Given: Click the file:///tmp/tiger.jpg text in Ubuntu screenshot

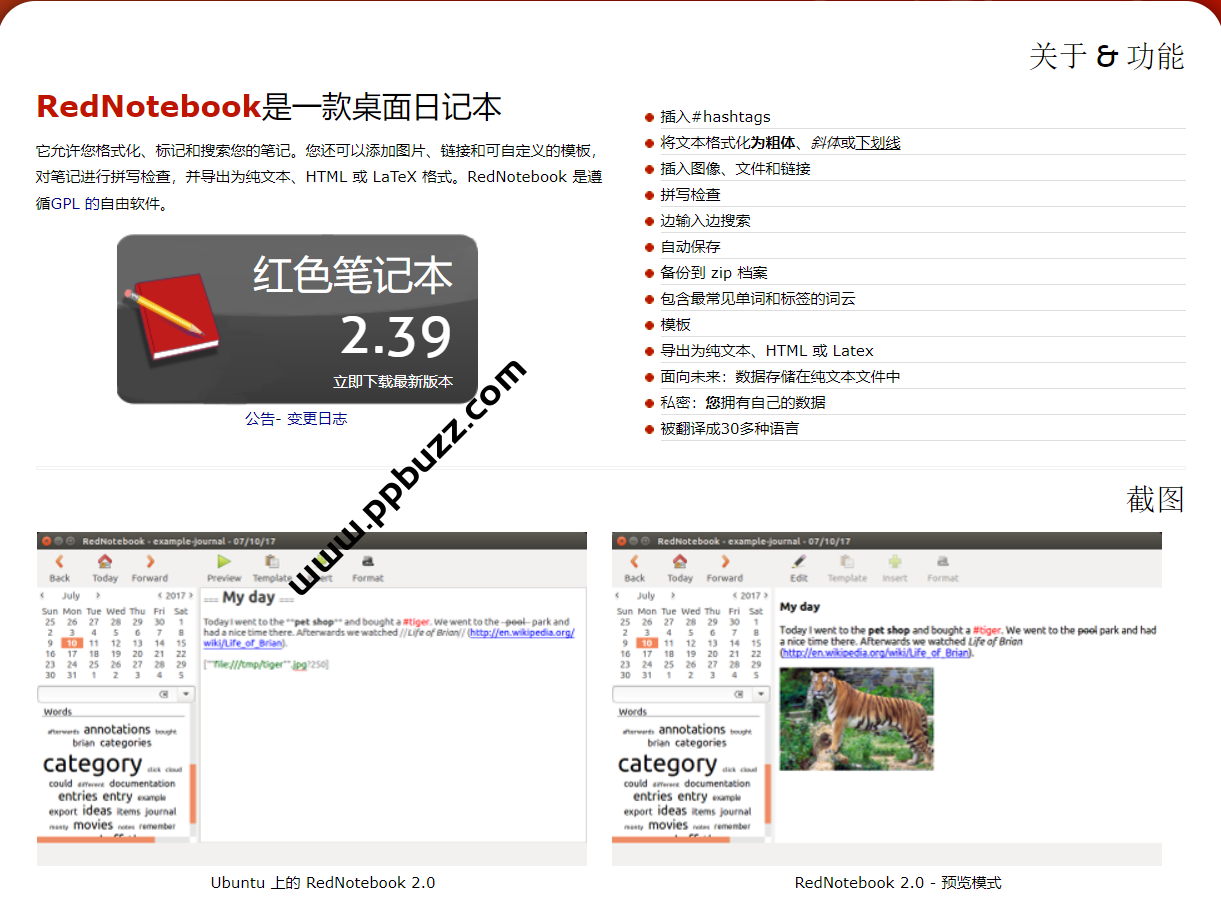Looking at the screenshot, I should tap(260, 665).
